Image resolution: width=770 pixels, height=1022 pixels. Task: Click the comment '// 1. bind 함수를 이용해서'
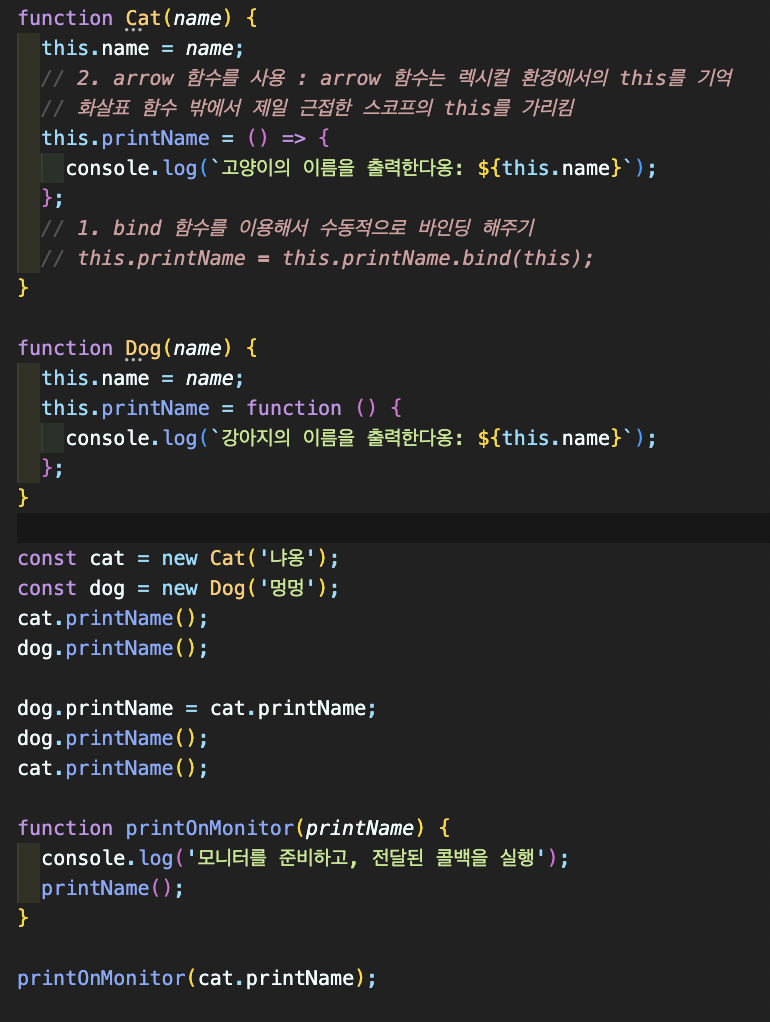tap(288, 228)
